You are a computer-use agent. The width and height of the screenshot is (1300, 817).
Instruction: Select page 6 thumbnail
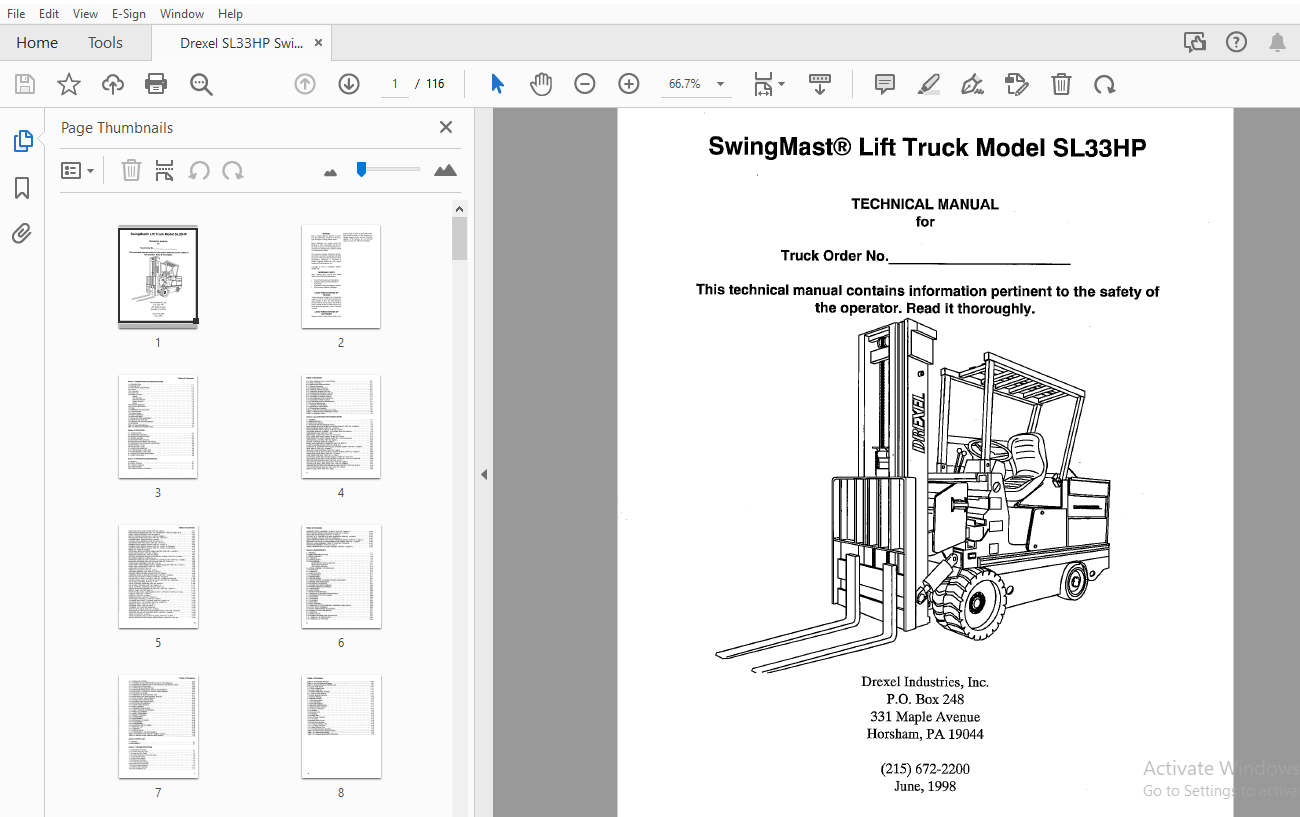341,577
